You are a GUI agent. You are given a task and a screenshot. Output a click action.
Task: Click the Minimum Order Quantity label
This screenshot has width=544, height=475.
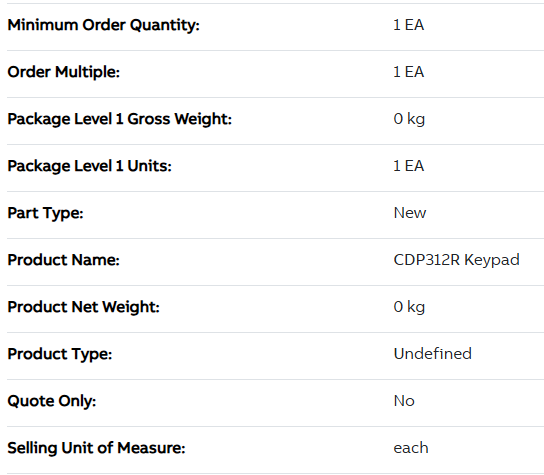pos(103,25)
